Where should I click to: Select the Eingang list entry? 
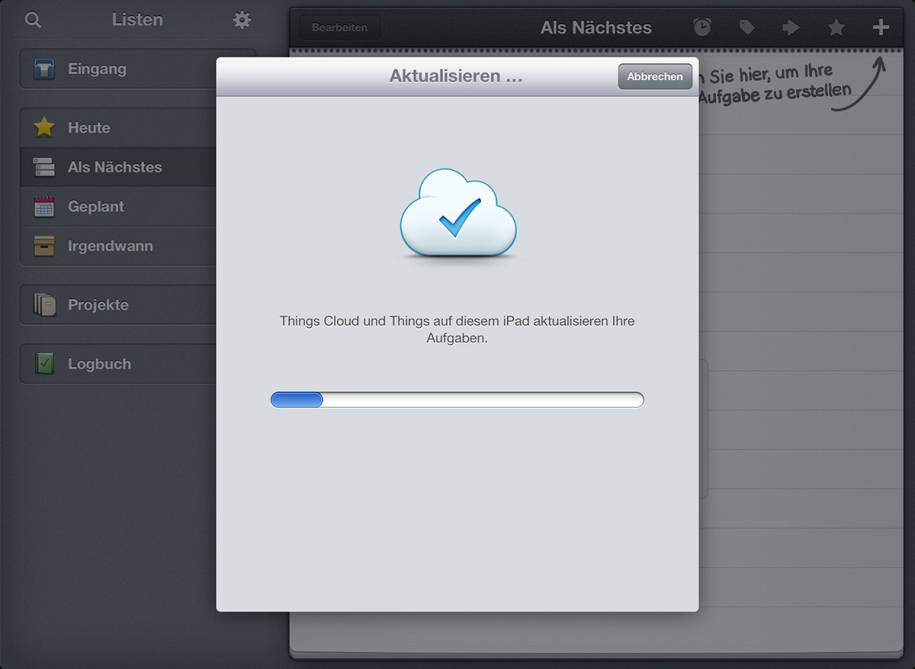click(97, 68)
